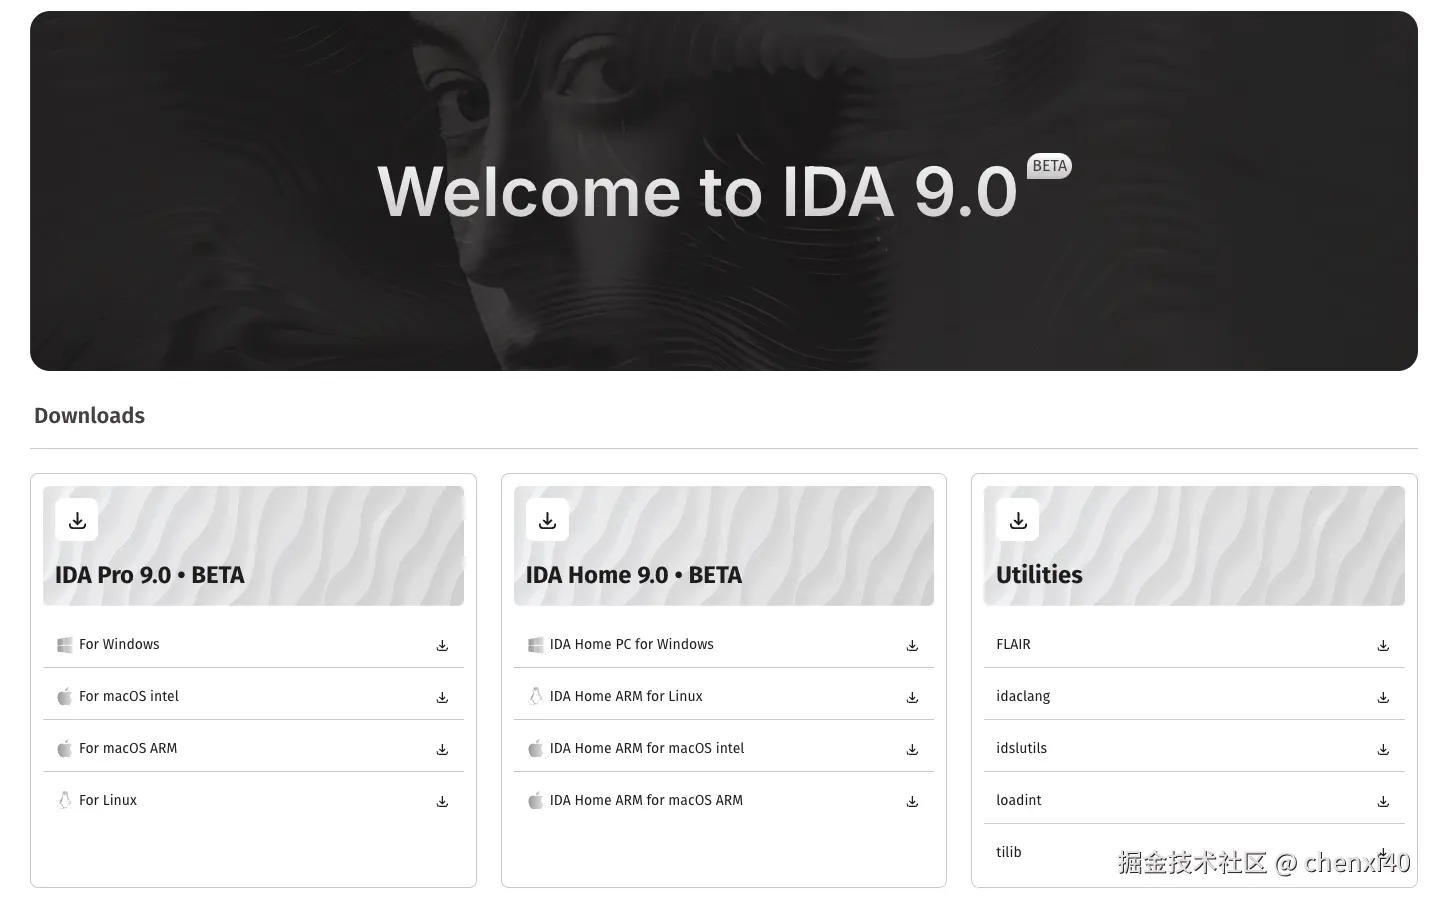Select IDA Home ARM for macOS ARM link
The width and height of the screenshot is (1435, 901).
646,800
